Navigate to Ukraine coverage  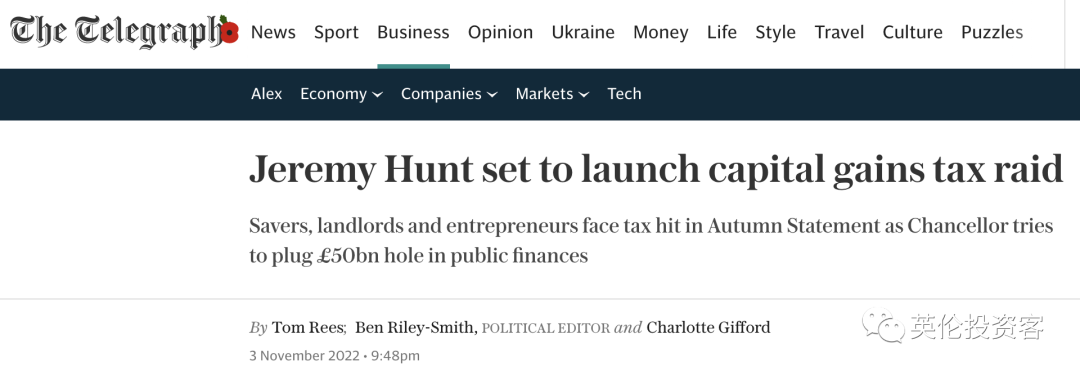point(583,32)
